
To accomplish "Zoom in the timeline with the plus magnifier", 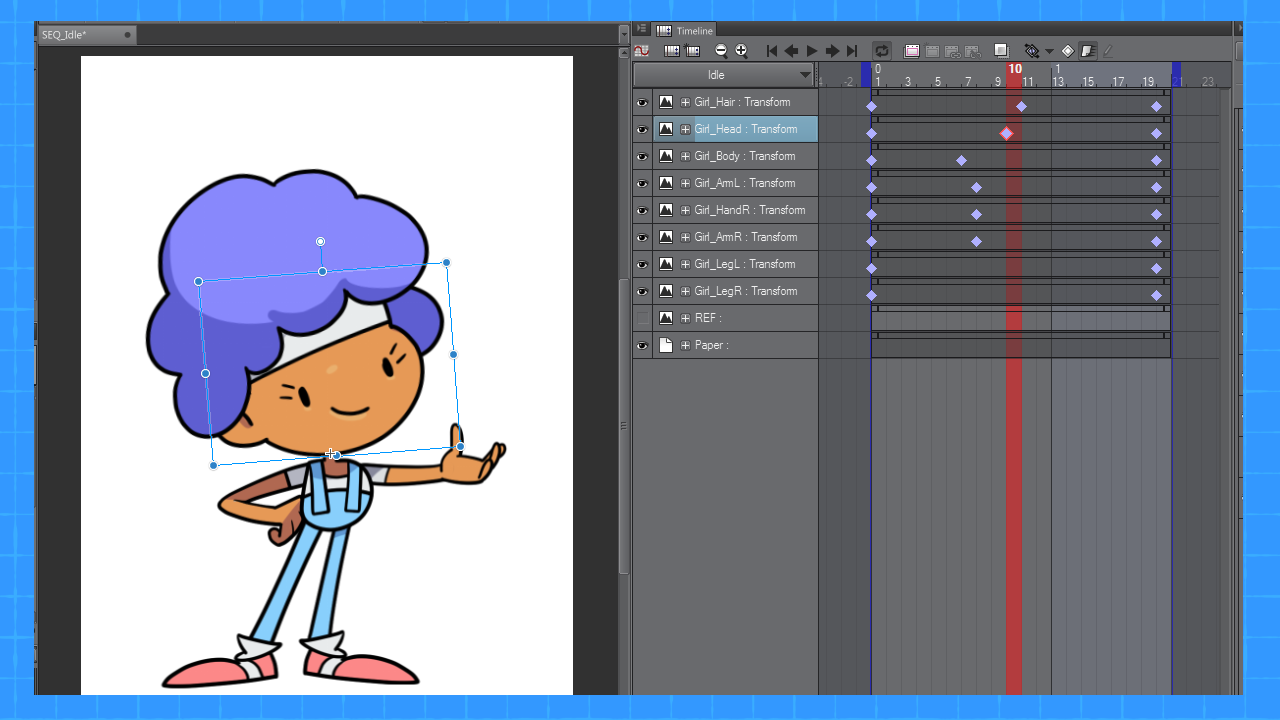I will coord(741,51).
